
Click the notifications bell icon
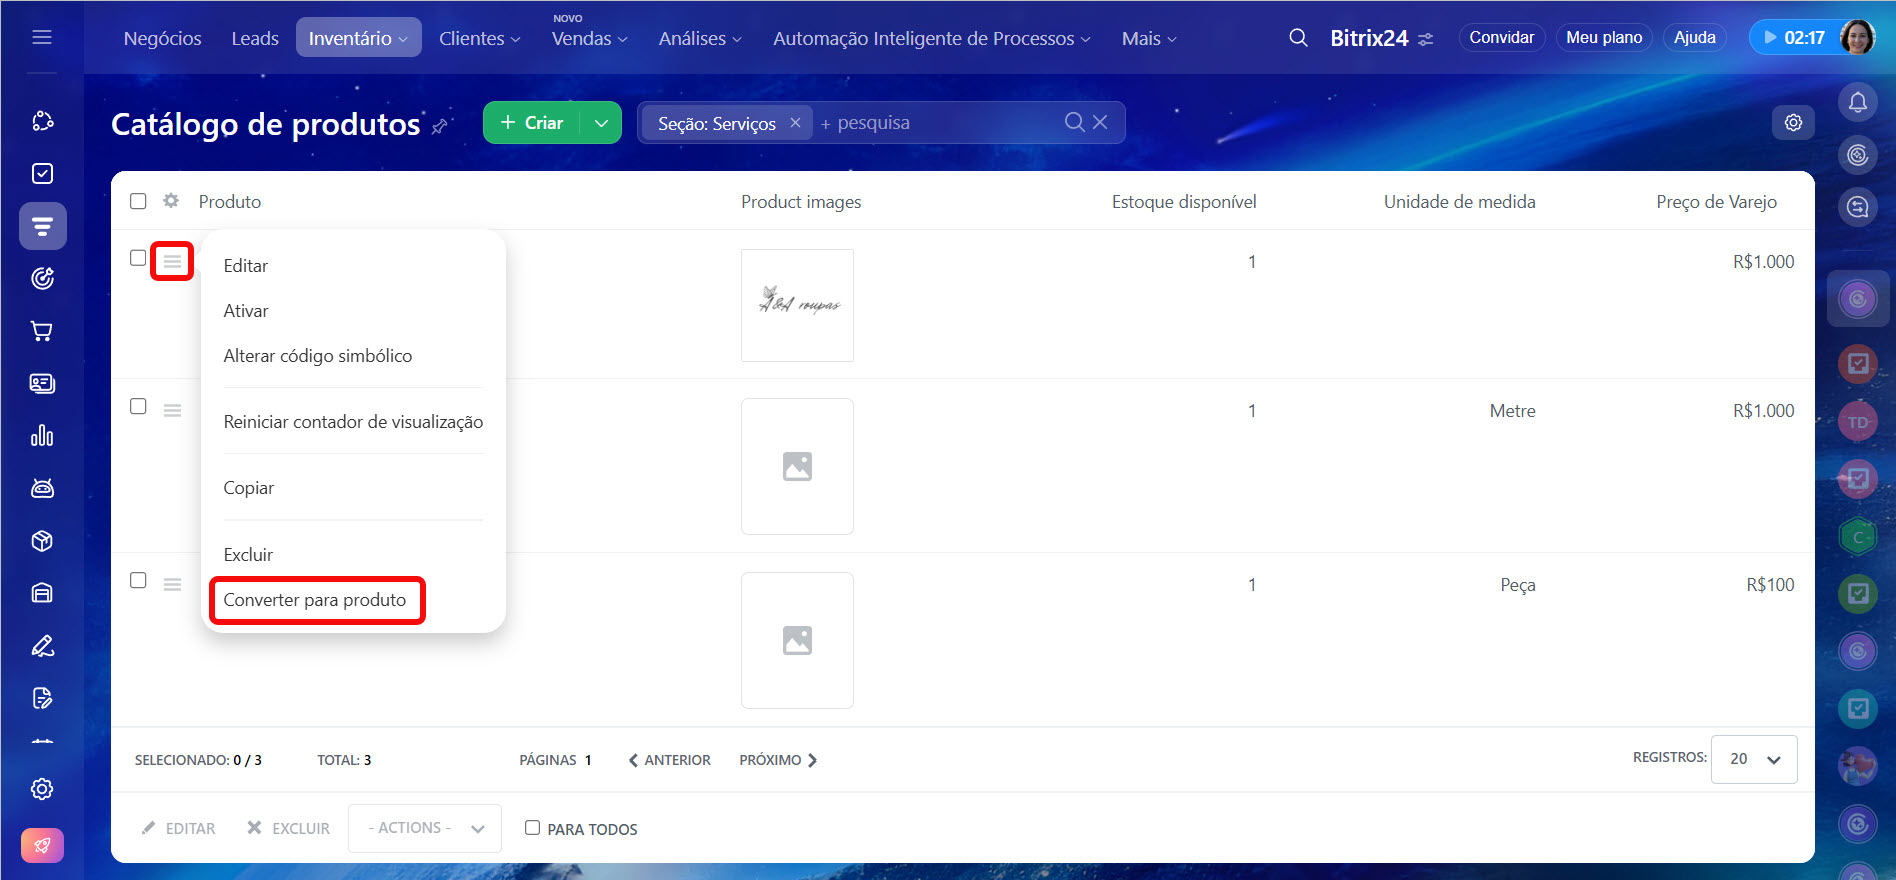click(1857, 102)
